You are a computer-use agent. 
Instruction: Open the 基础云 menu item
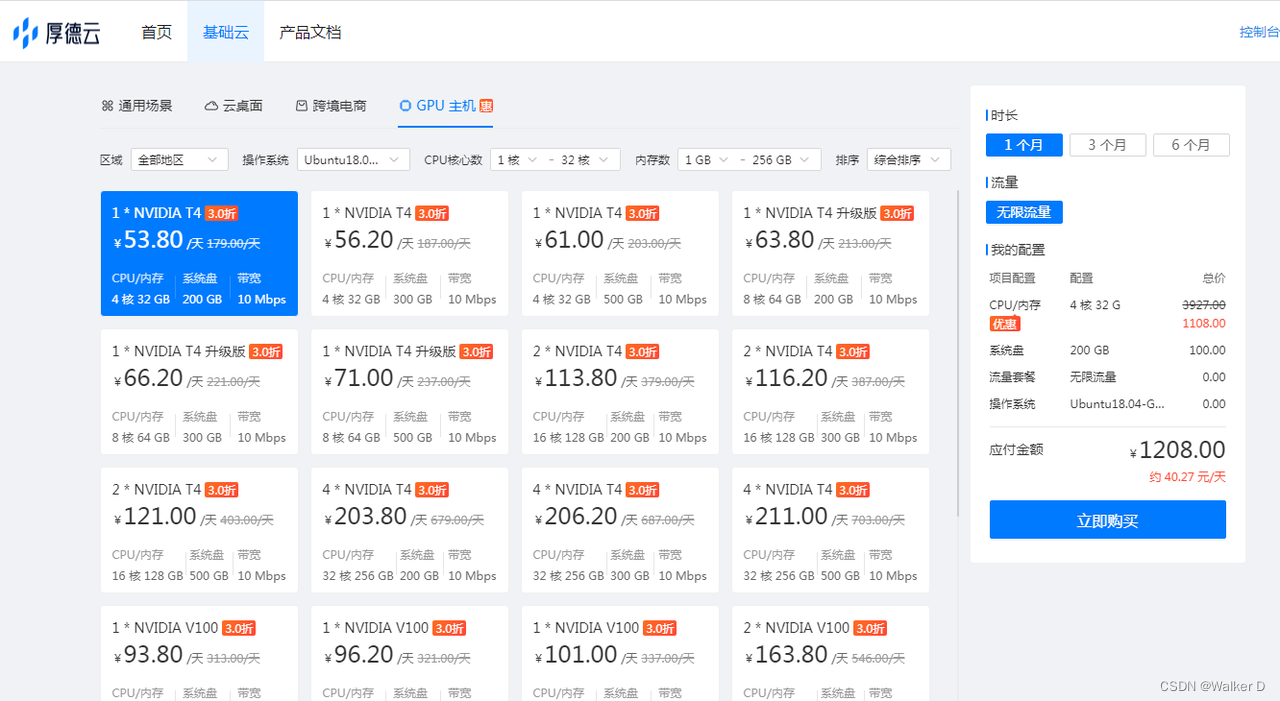point(225,32)
